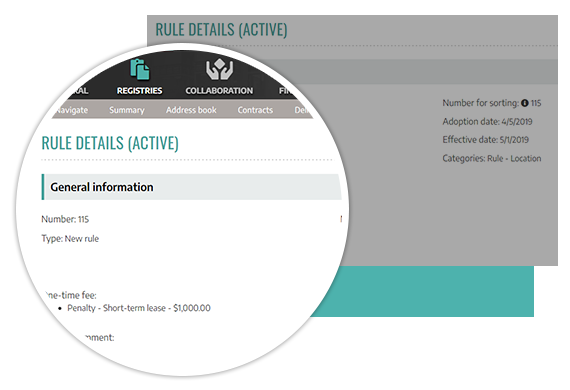Select the 'Number: 115' text
Image resolution: width=570 pixels, height=390 pixels.
pyautogui.click(x=65, y=219)
